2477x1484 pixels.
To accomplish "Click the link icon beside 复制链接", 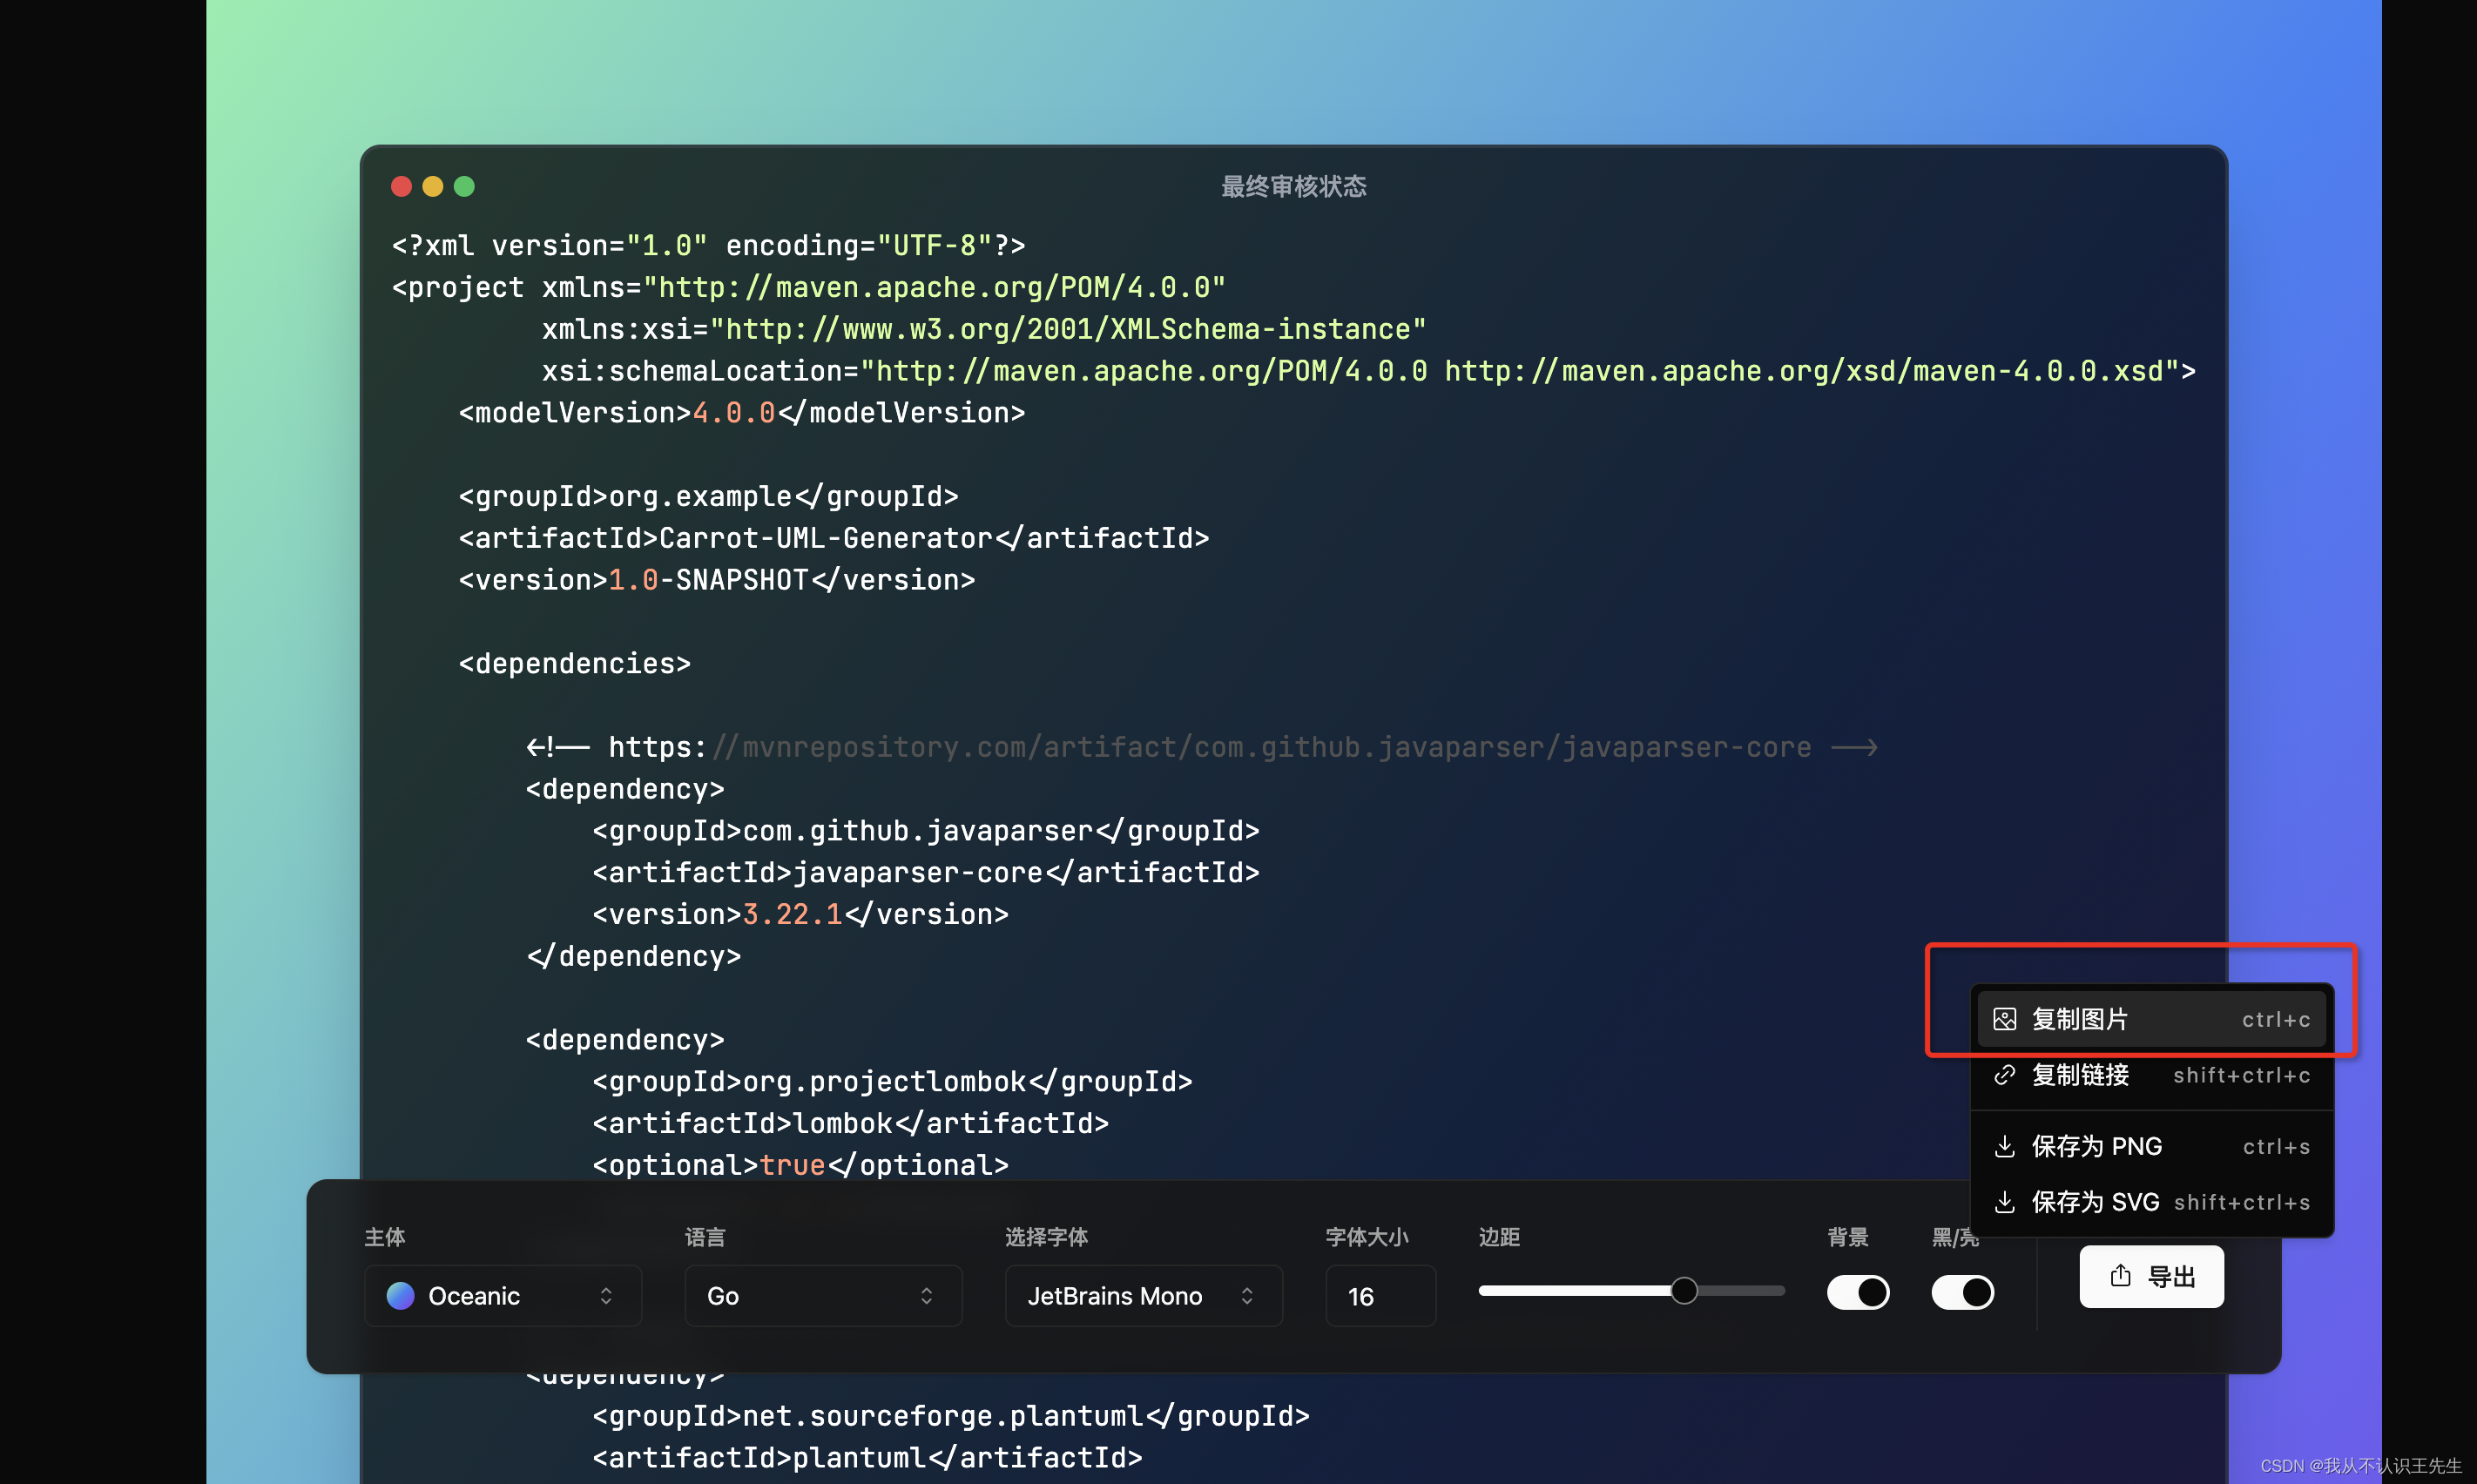I will coord(2004,1075).
